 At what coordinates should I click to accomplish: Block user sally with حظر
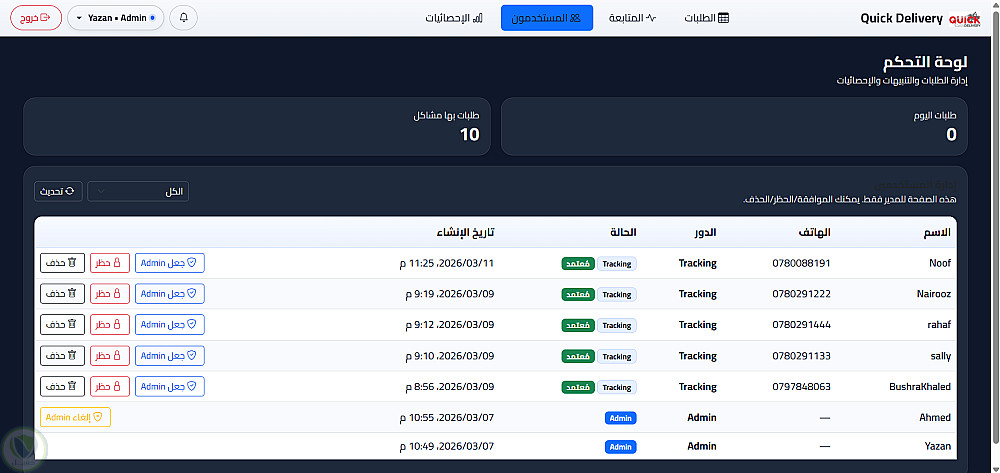[x=110, y=356]
